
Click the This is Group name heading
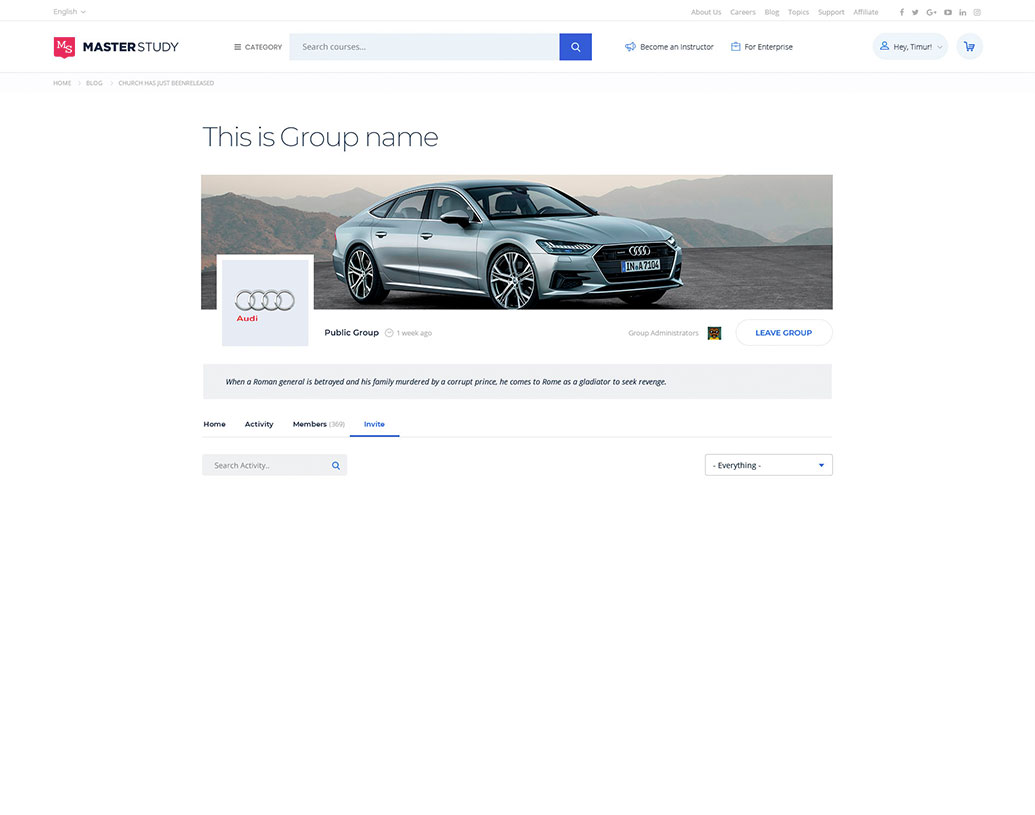[x=320, y=137]
